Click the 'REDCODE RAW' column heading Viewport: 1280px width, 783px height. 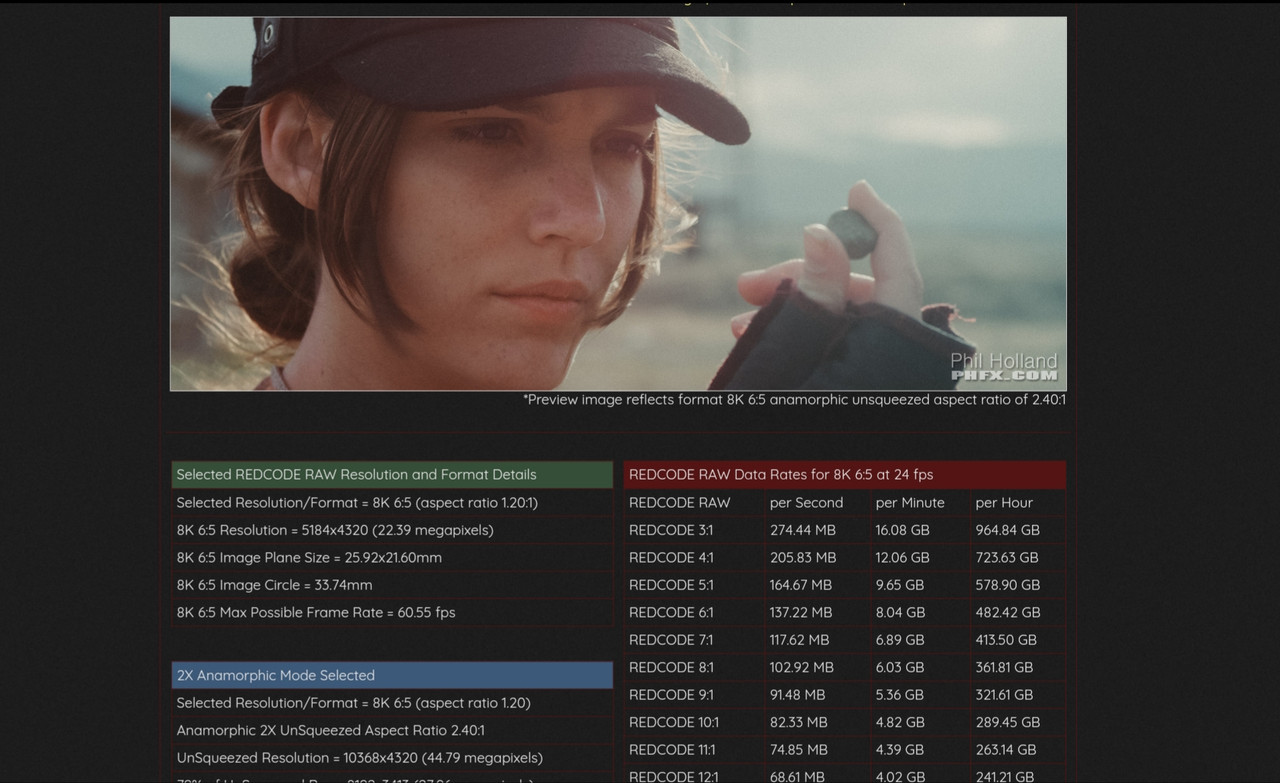point(680,503)
